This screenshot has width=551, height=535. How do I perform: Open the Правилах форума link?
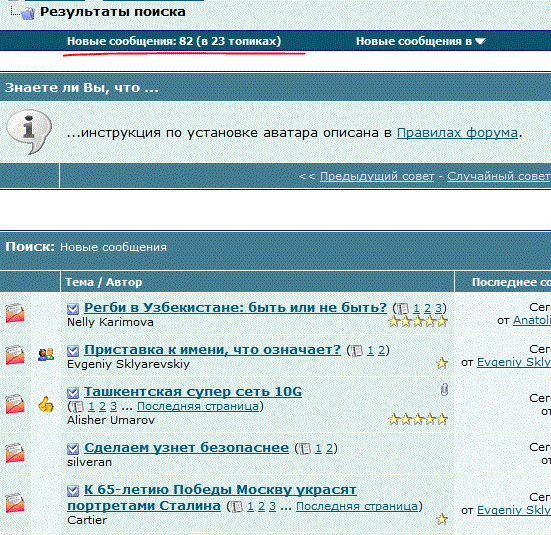[x=457, y=133]
